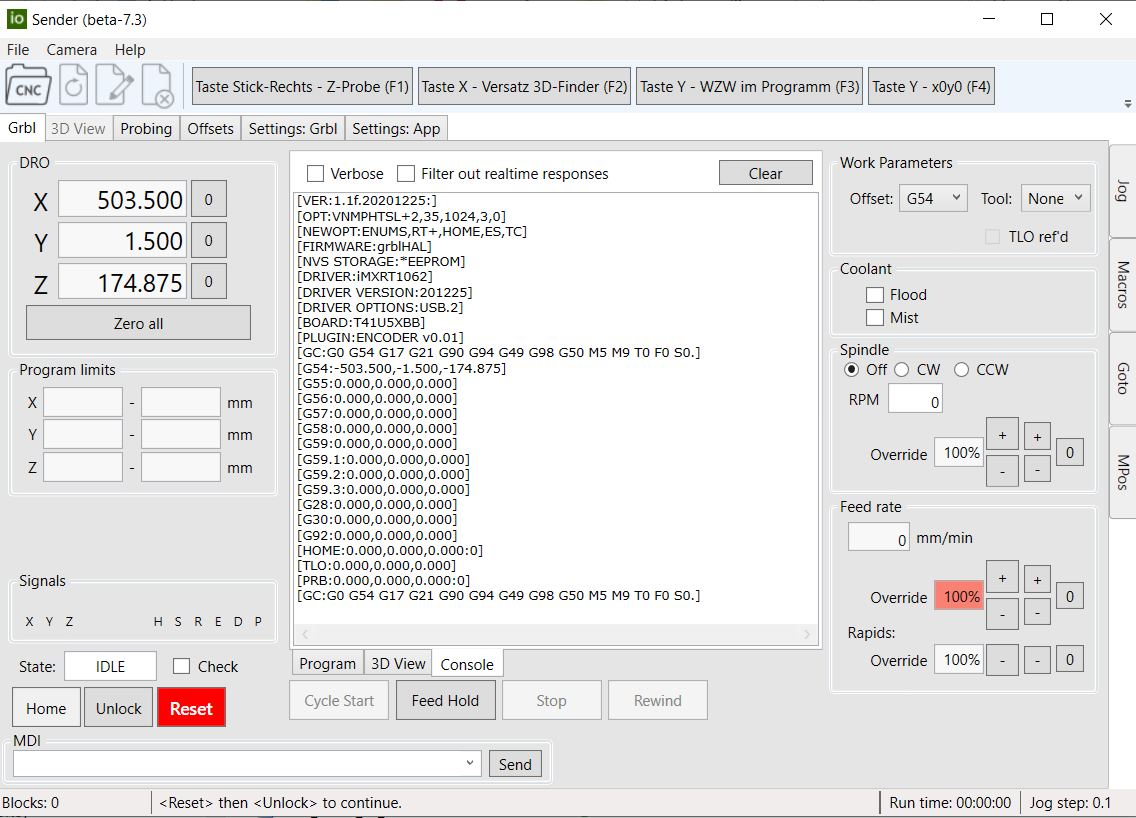The image size is (1136, 818).
Task: Open a CNC file with folder icon
Action: coord(28,86)
